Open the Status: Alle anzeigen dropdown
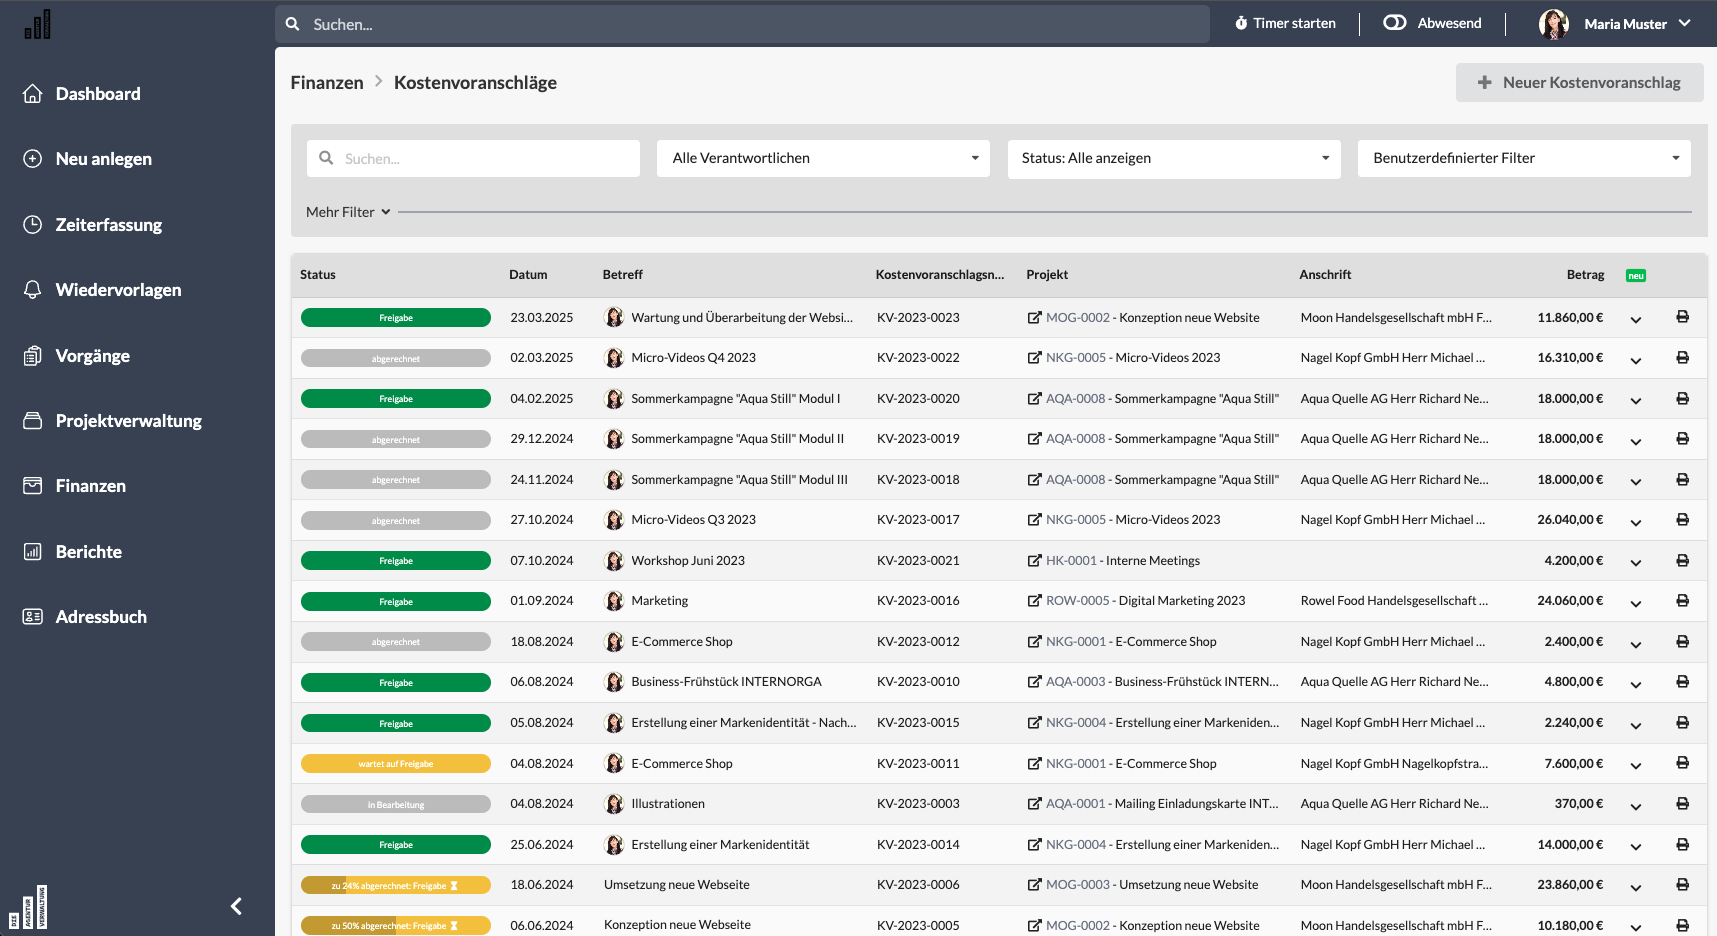Image resolution: width=1717 pixels, height=936 pixels. coord(1173,158)
